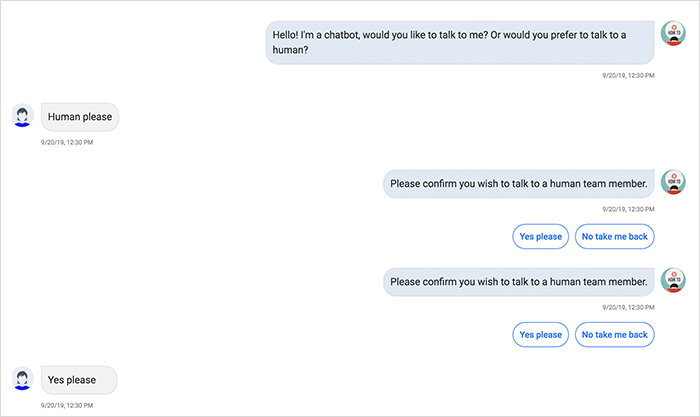This screenshot has width=700, height=417.
Task: Click the timestamp below the user's "Yes please"
Action: click(x=67, y=405)
